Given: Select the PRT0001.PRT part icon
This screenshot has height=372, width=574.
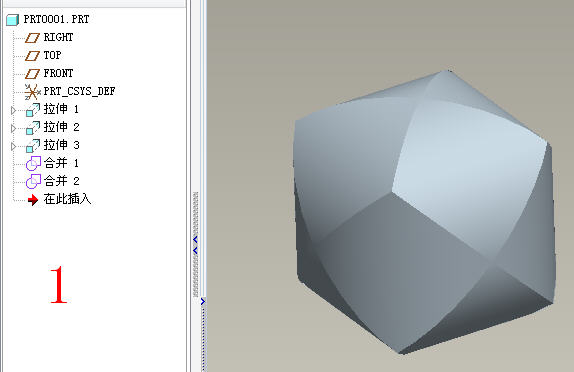Looking at the screenshot, I should [x=12, y=20].
